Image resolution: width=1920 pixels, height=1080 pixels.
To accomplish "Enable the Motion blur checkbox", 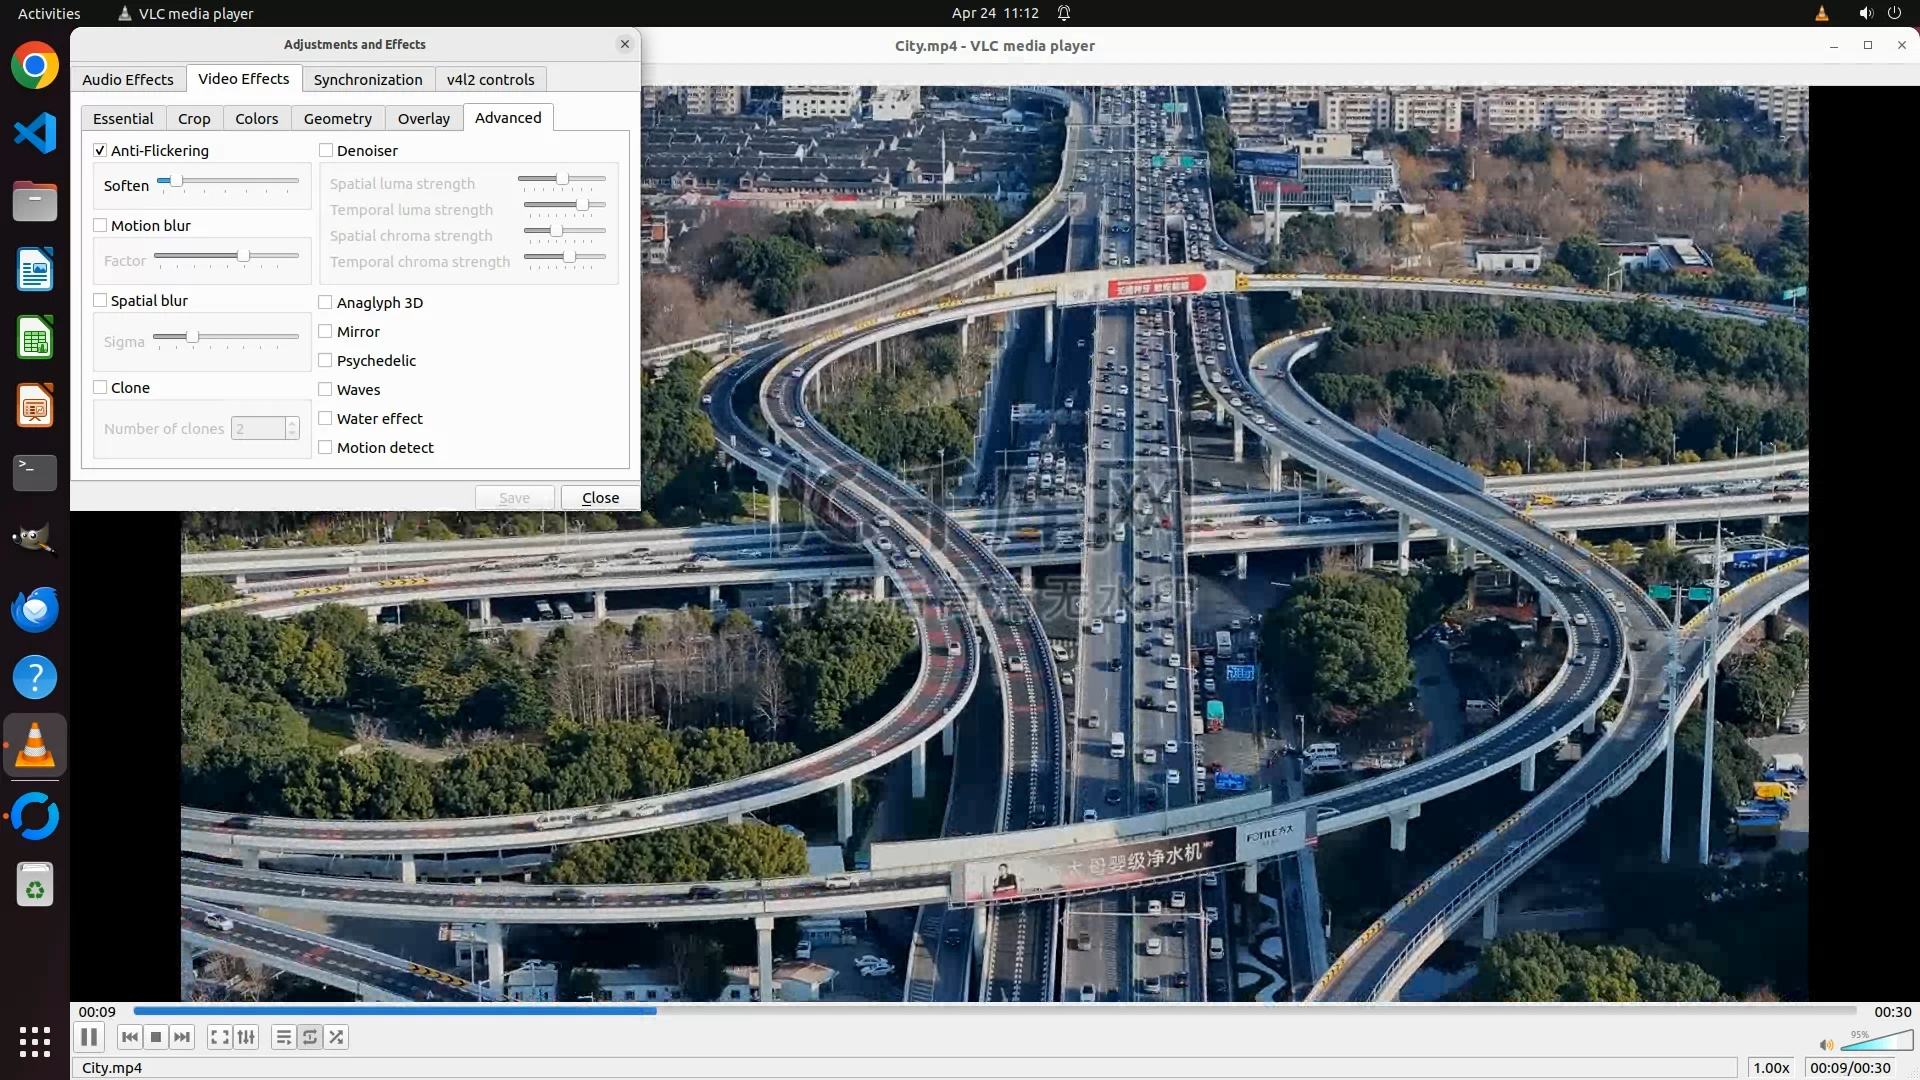I will tap(100, 225).
